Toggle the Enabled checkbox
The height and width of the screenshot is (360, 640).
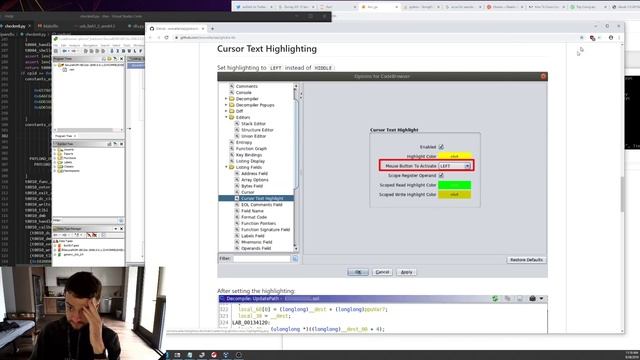point(441,147)
